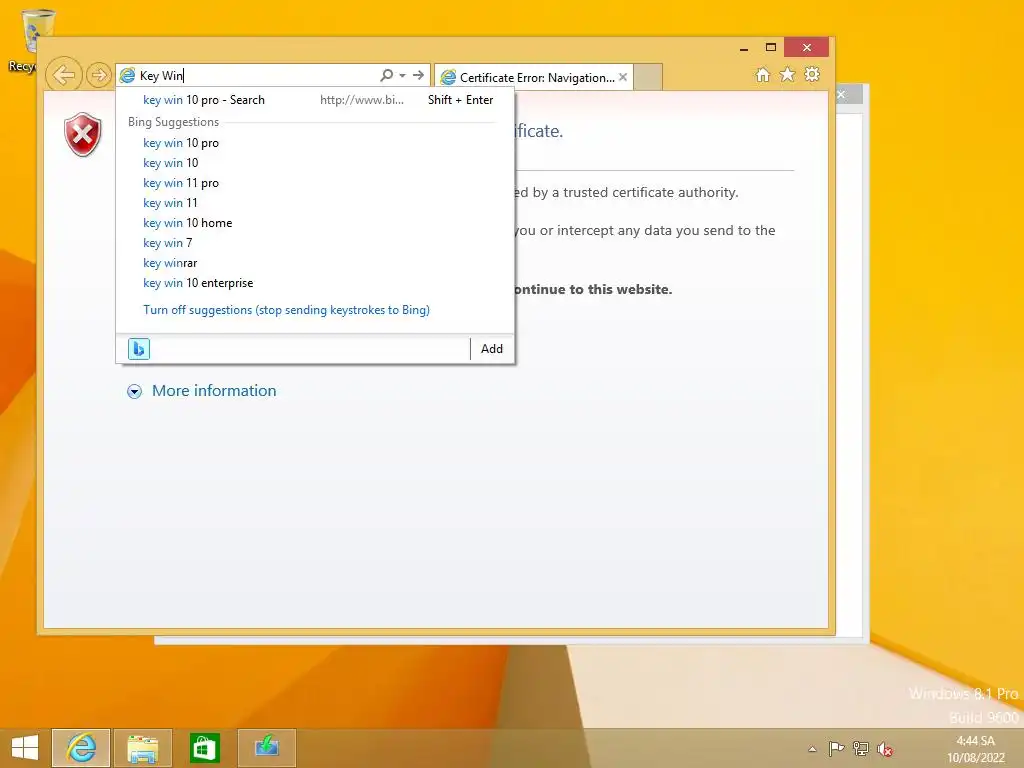This screenshot has width=1024, height=768.
Task: Select the Bing search provider icon
Action: tap(138, 349)
